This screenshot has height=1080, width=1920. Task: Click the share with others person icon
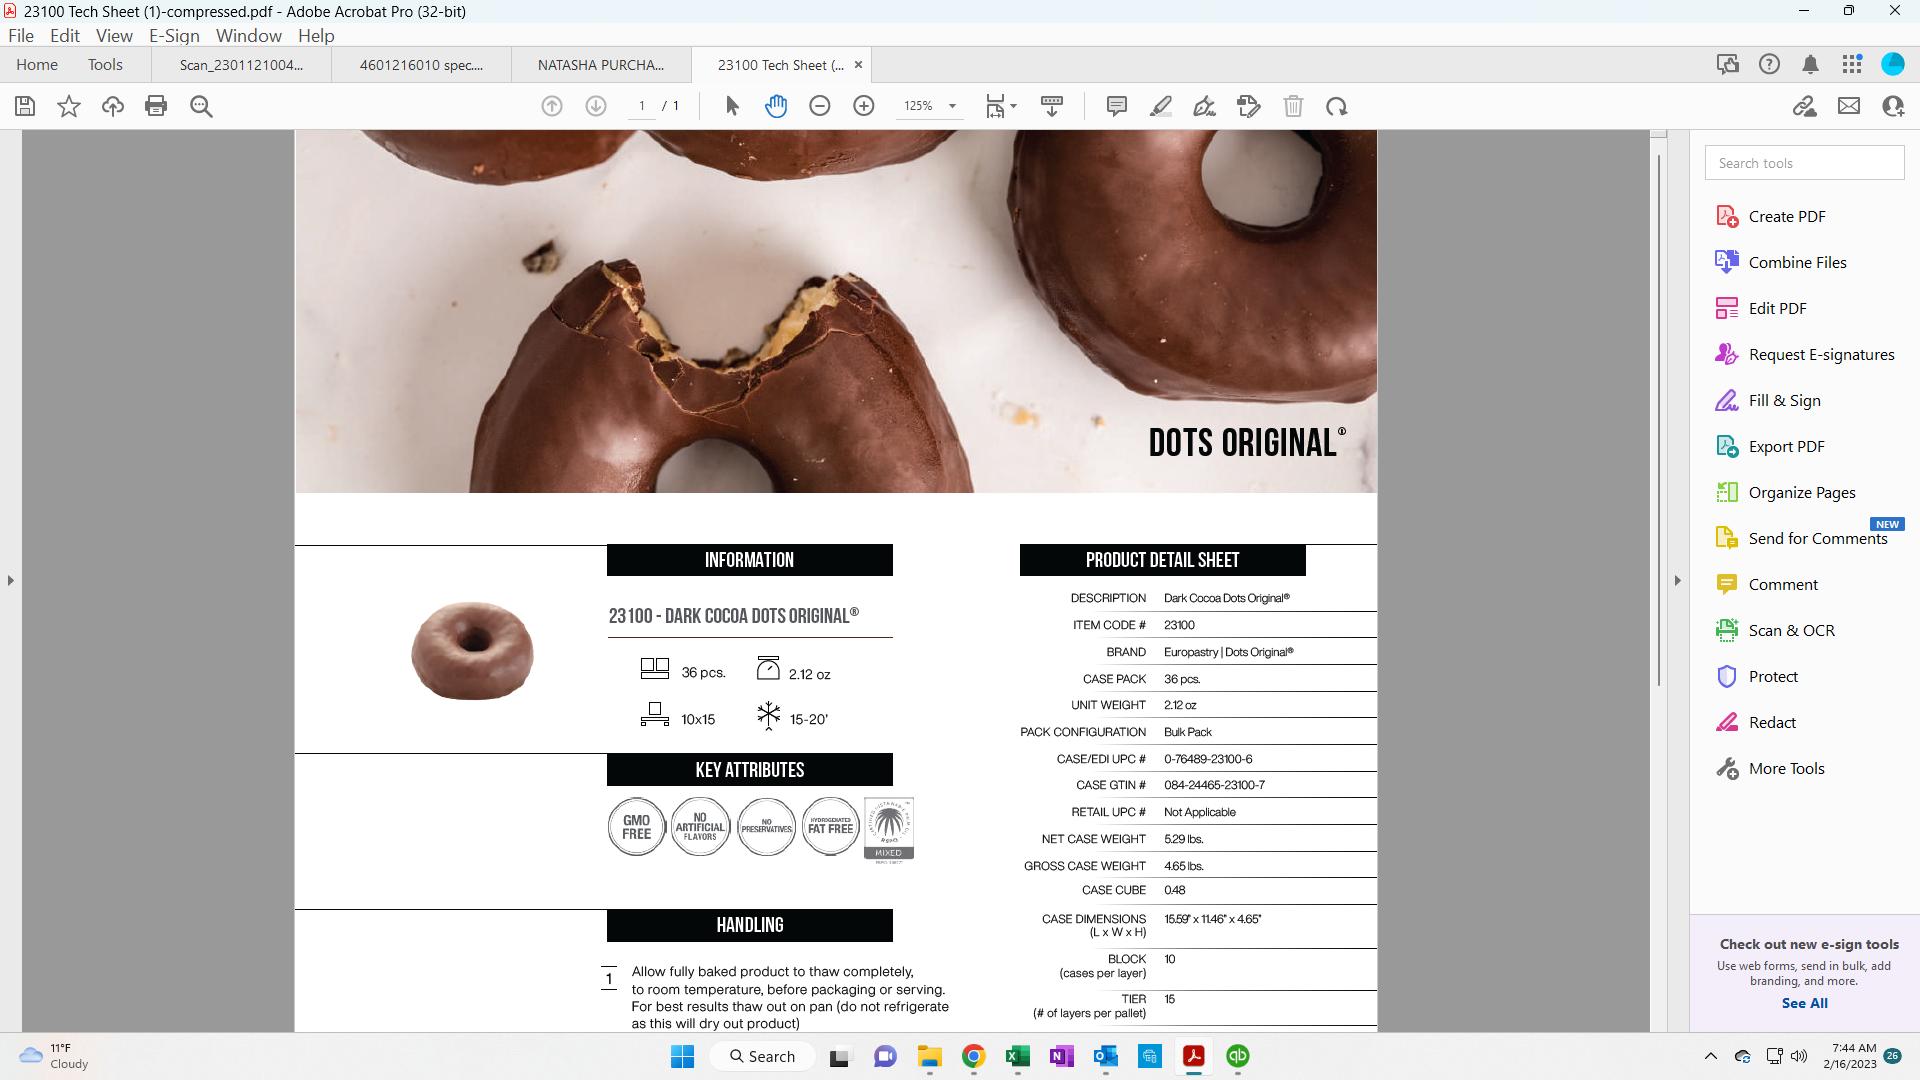tap(1893, 106)
